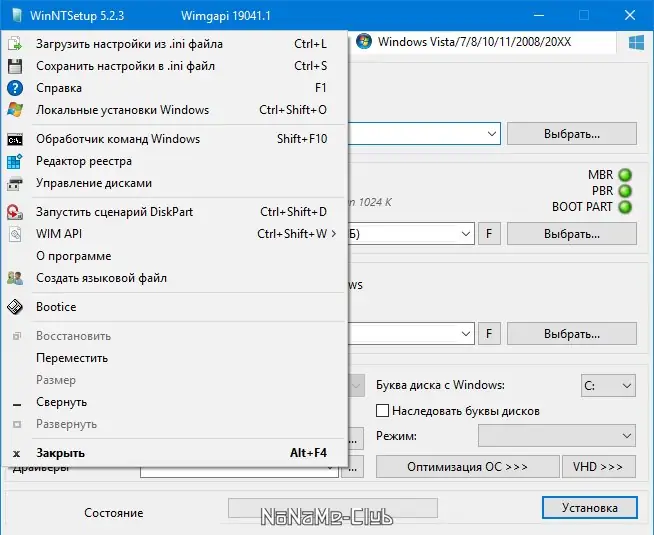Expand the boot drive selection dropdown

[x=466, y=234]
